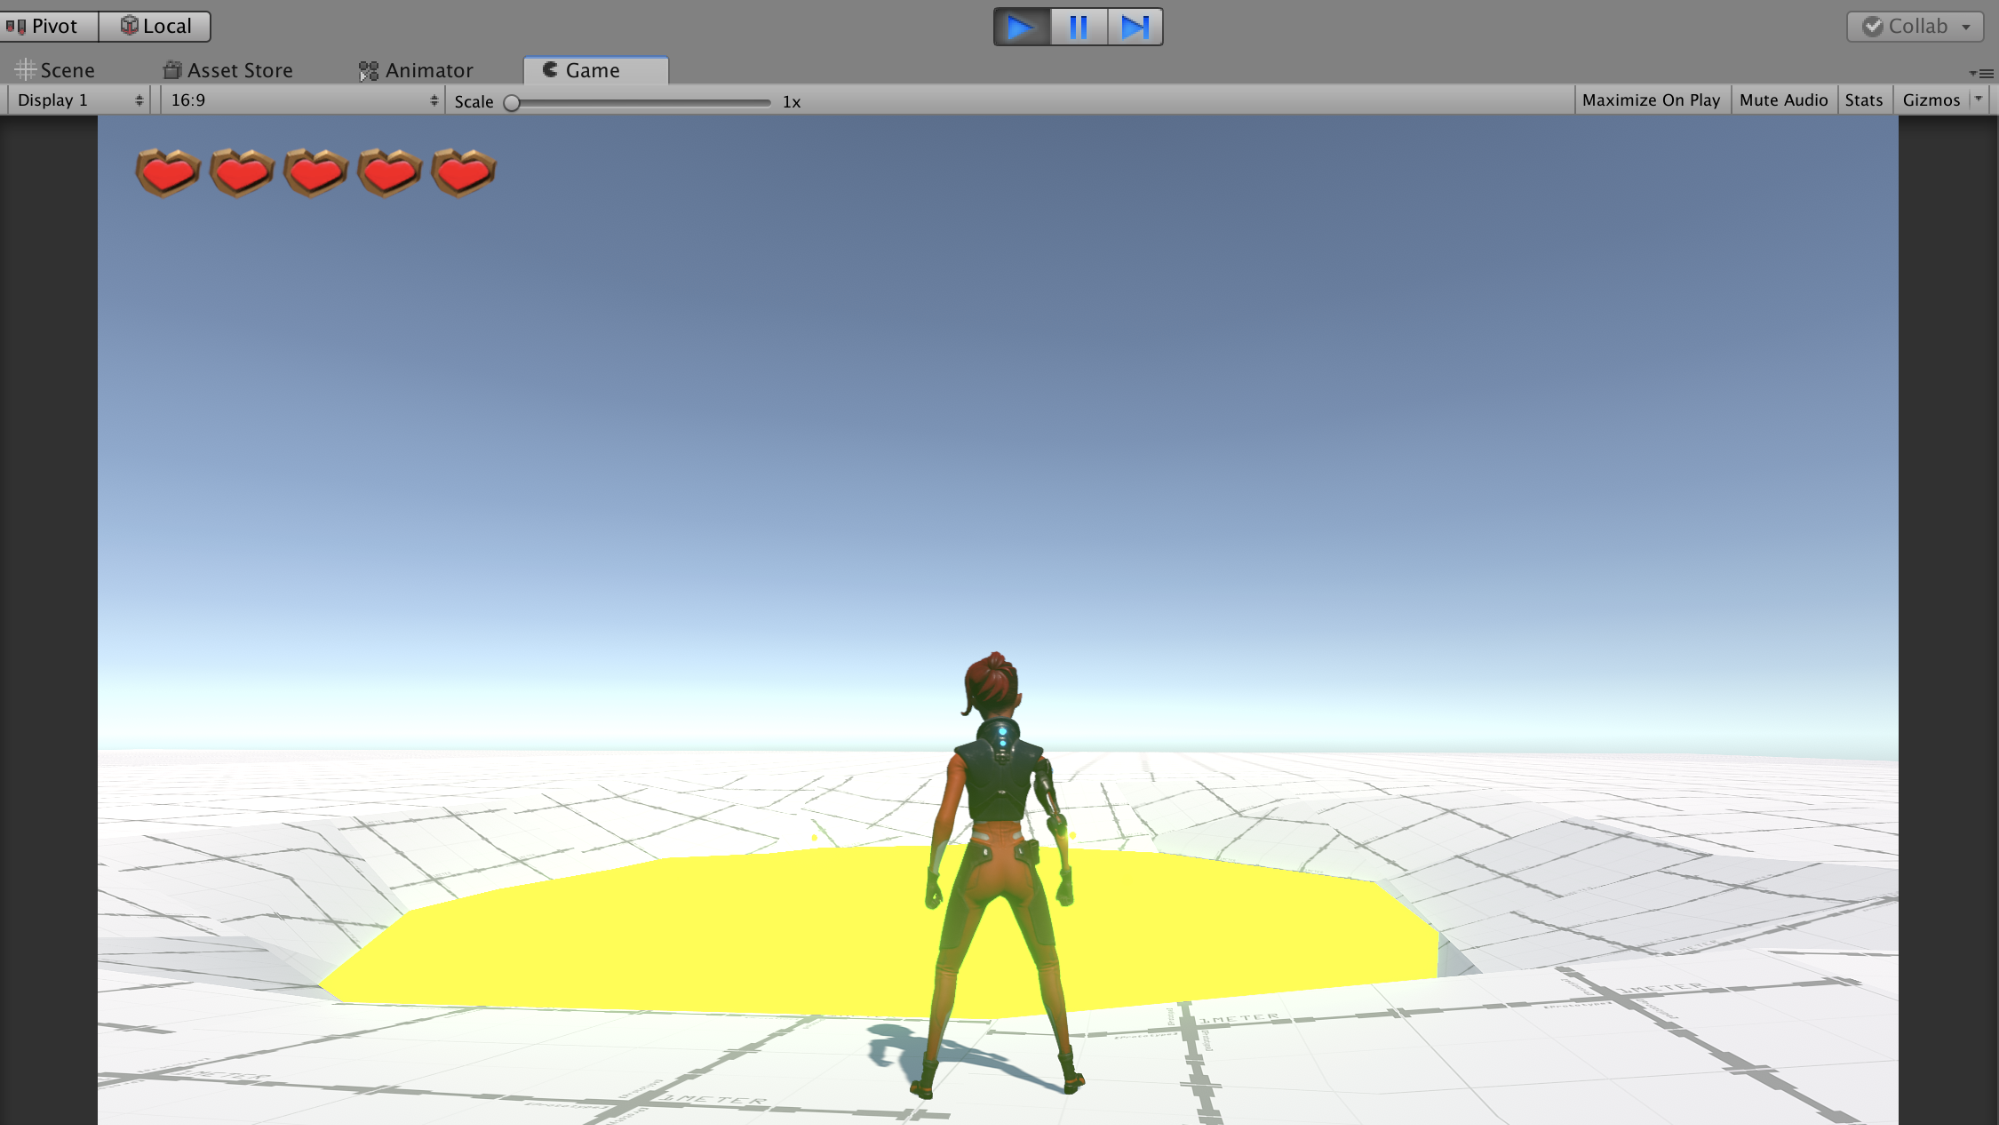Switch to the Animator tab

416,70
